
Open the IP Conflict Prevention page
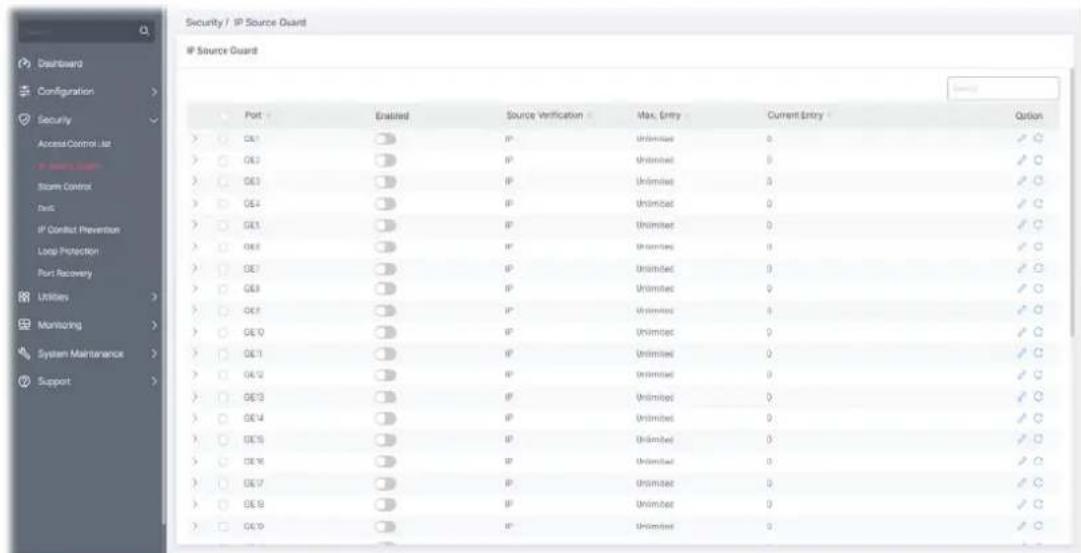tap(79, 230)
